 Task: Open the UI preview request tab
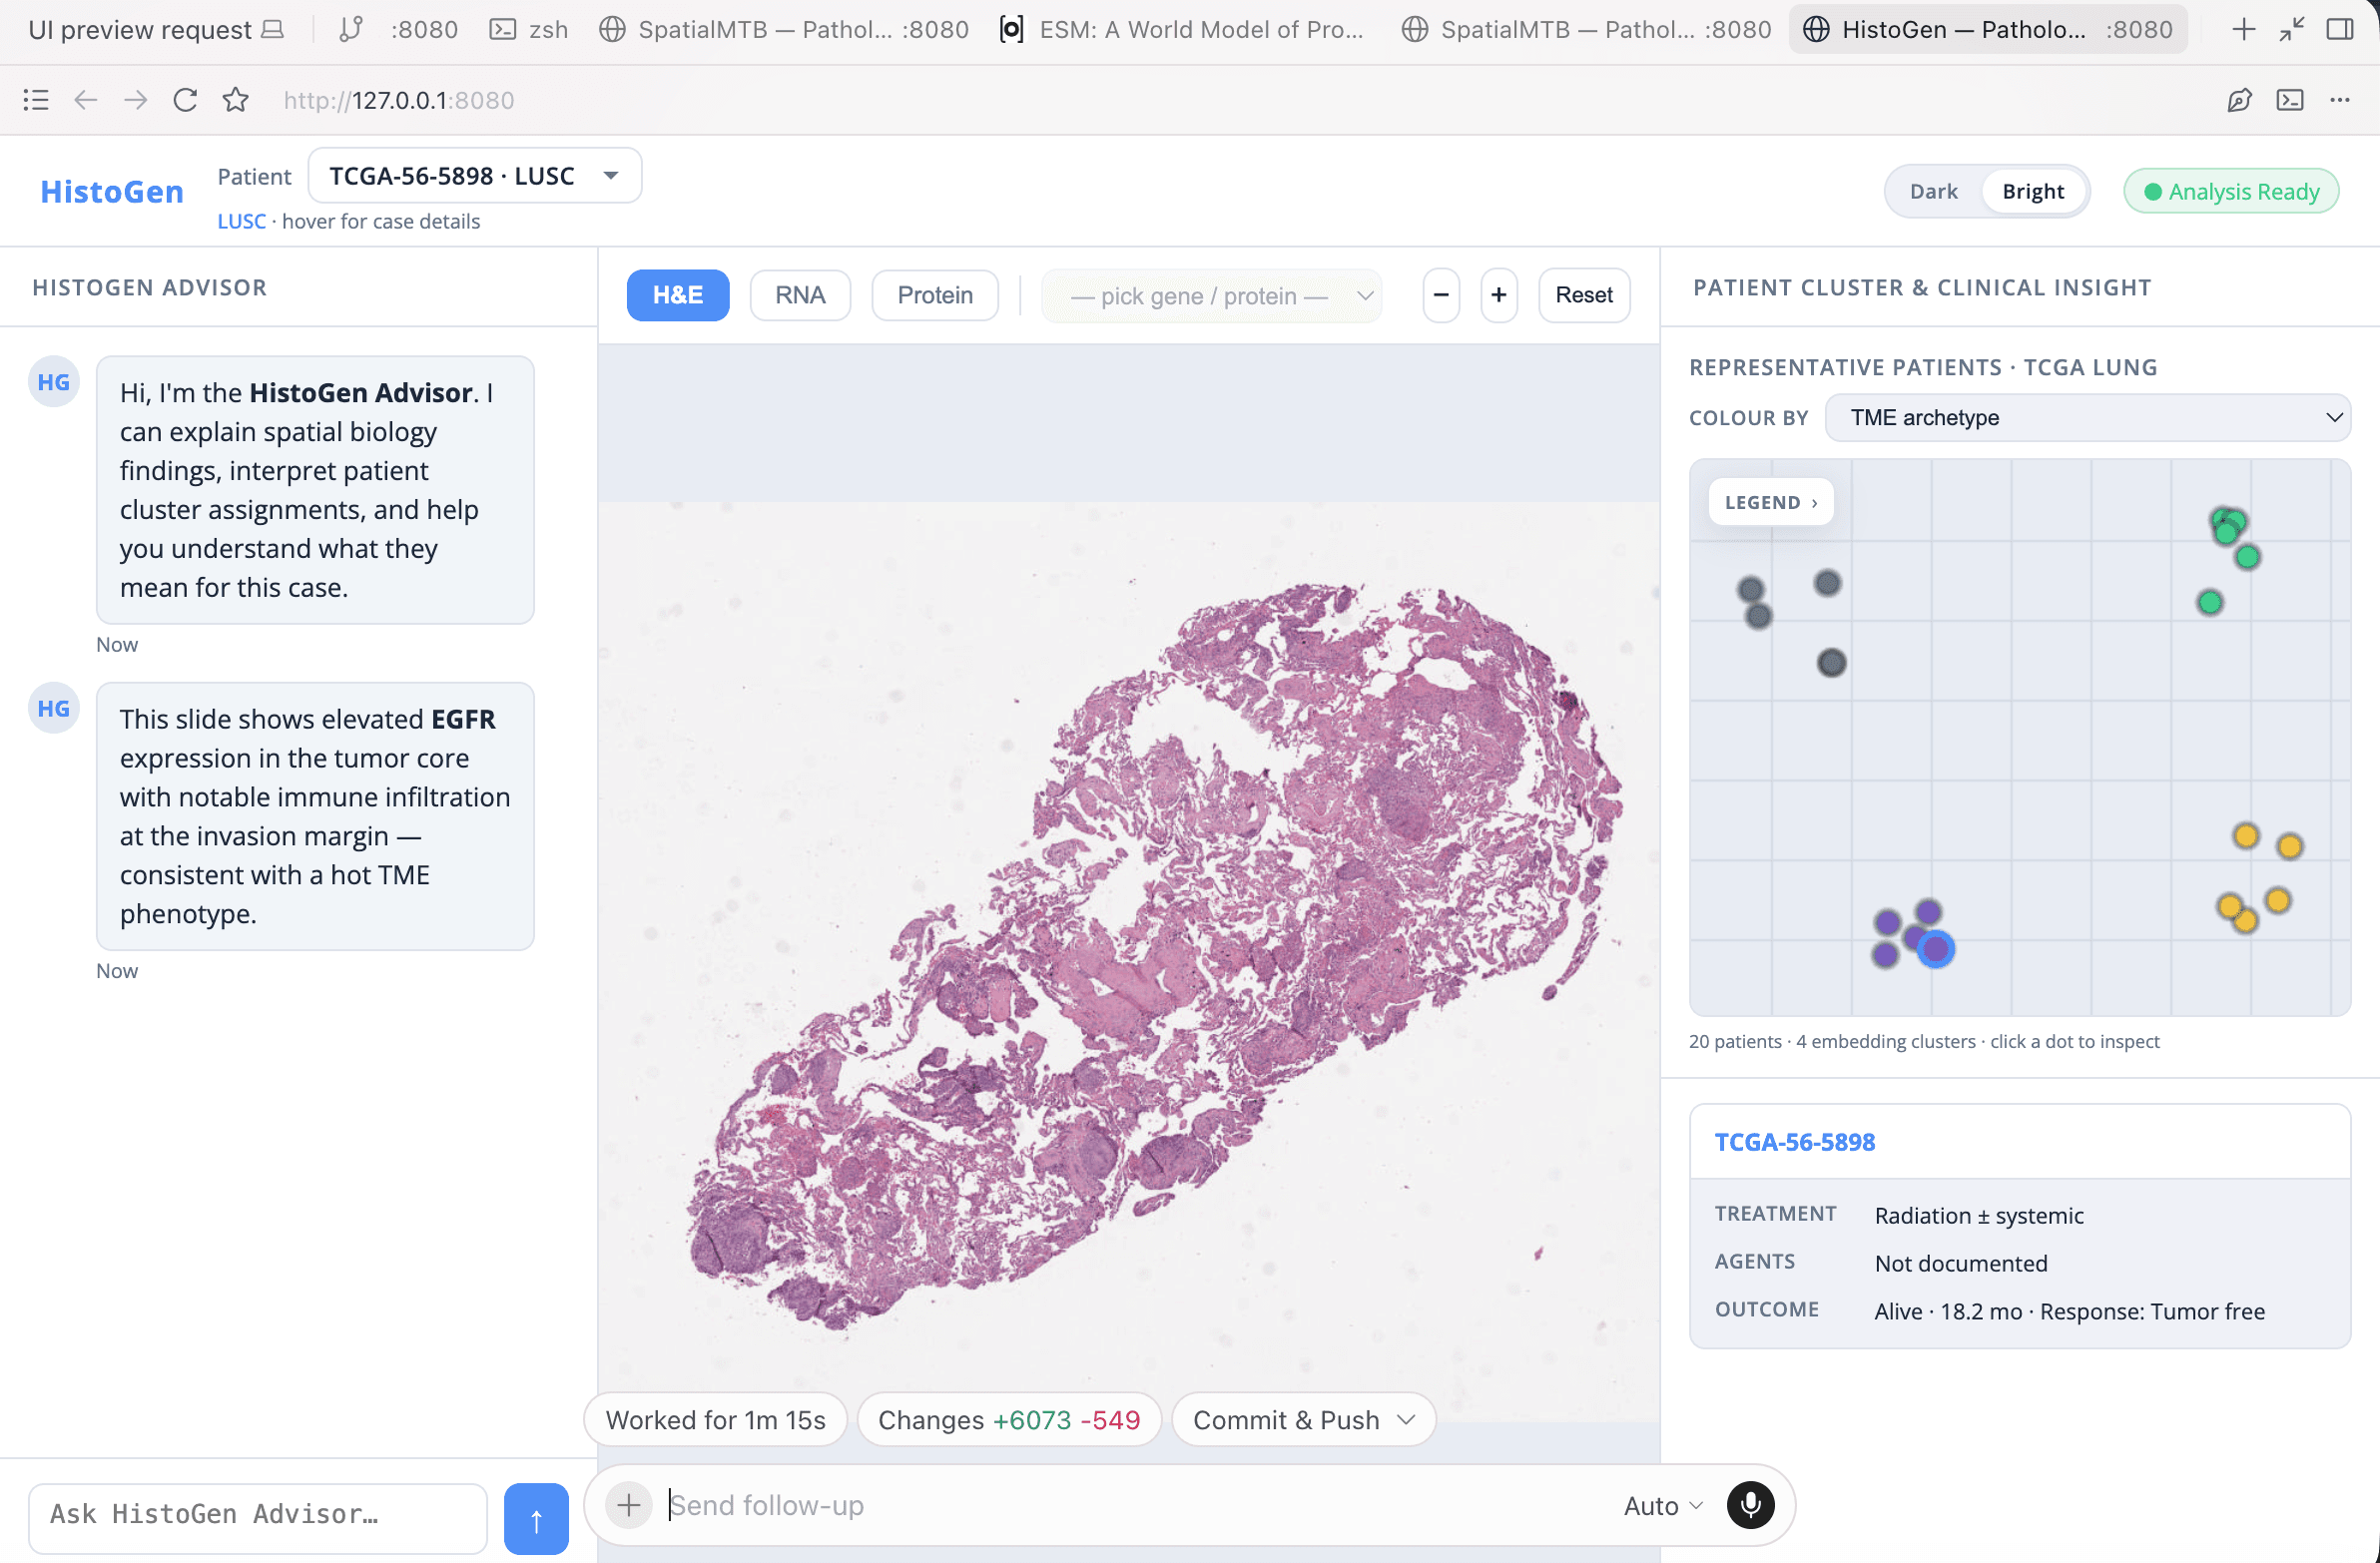[x=155, y=29]
